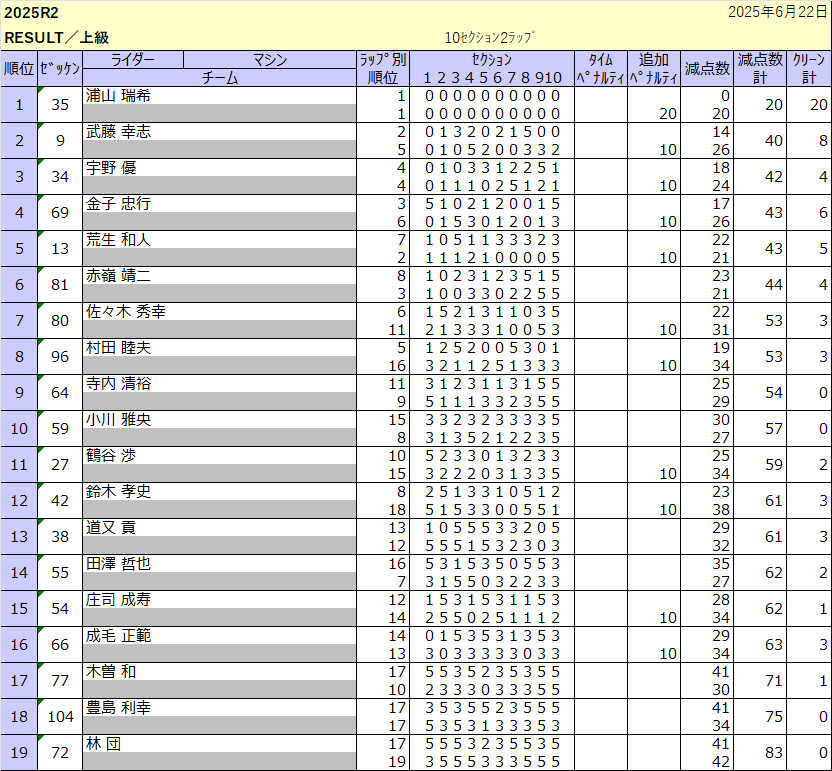
Task: Select rider 豊島 利幸 cell
Action: [x=118, y=708]
